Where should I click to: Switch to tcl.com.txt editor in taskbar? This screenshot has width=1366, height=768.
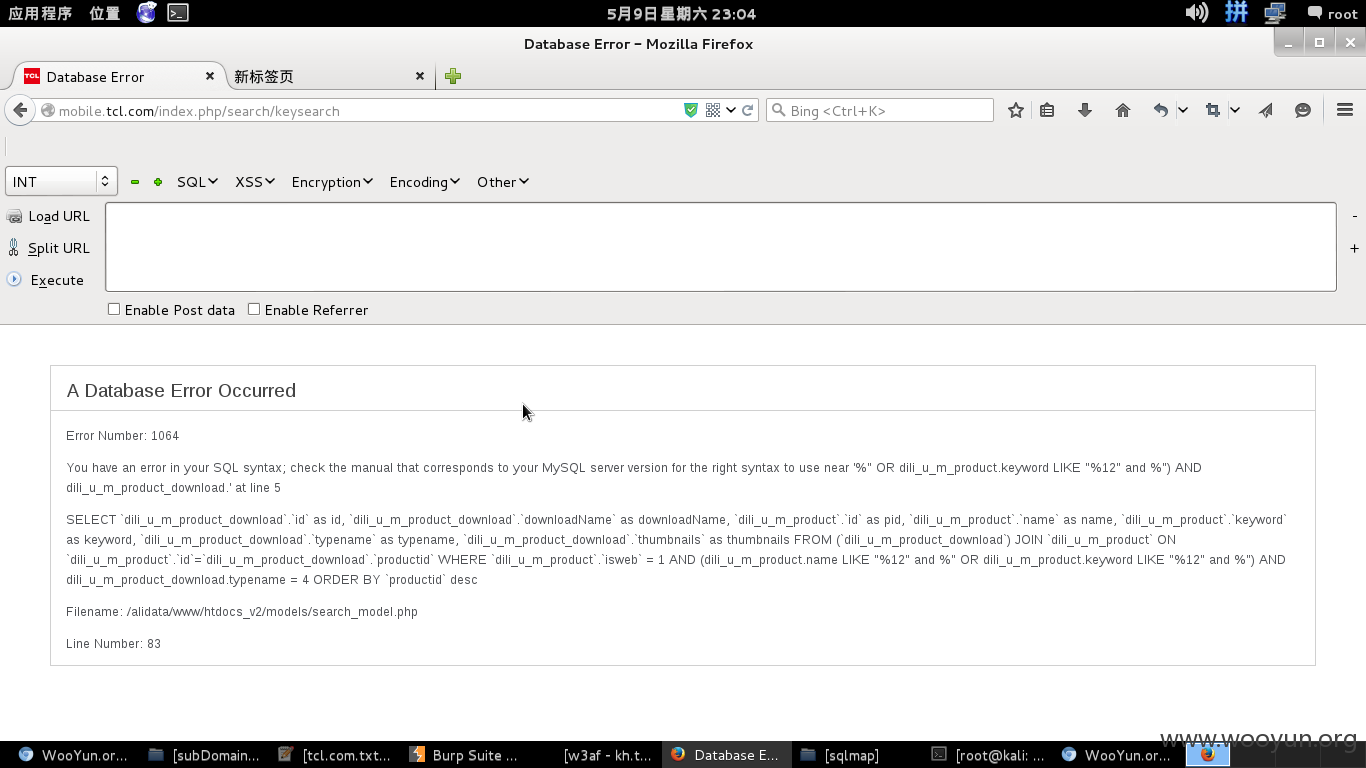tap(335, 755)
